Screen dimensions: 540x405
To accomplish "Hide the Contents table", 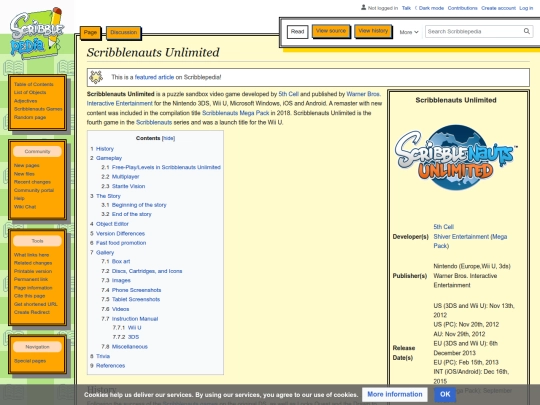I will click(168, 138).
